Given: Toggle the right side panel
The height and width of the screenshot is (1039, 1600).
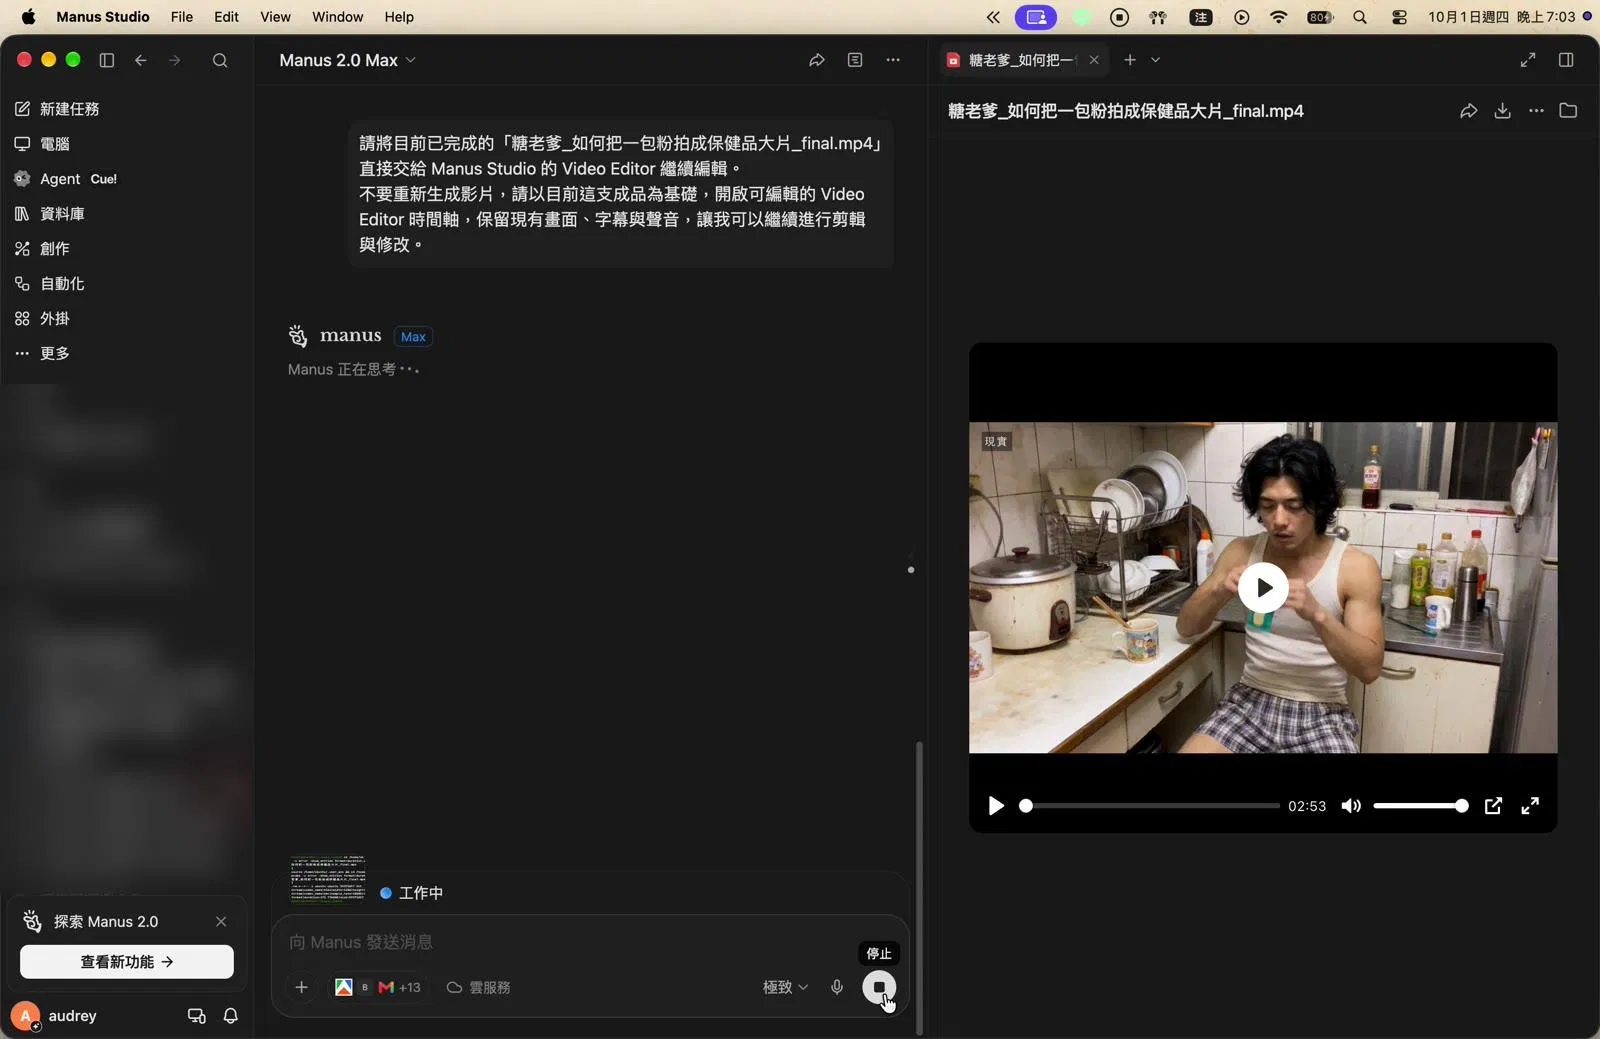Looking at the screenshot, I should (x=1566, y=60).
